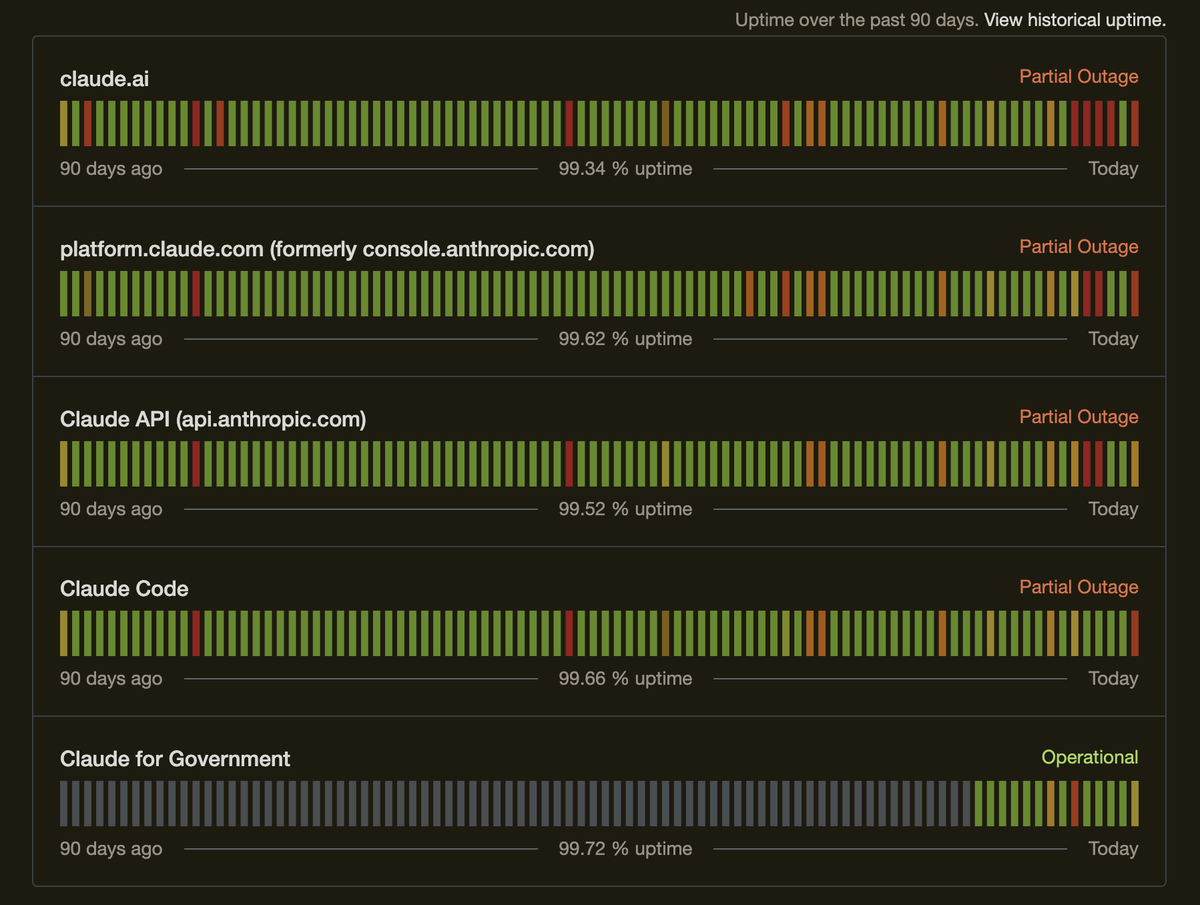Select the 99.62 % uptime value

(625, 339)
